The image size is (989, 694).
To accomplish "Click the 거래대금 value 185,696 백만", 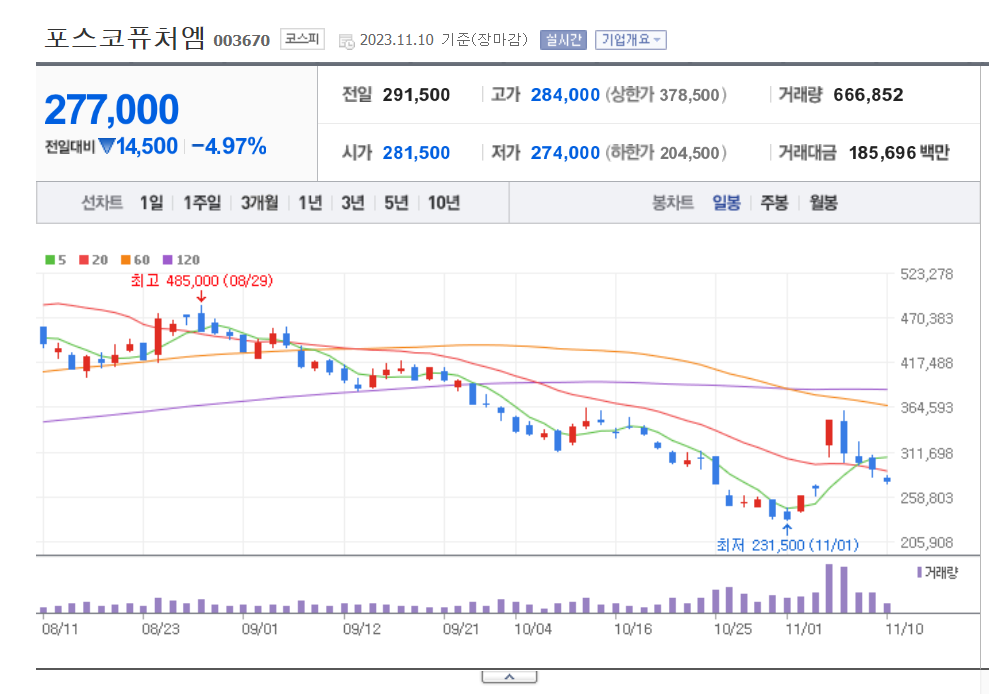I will (x=899, y=153).
